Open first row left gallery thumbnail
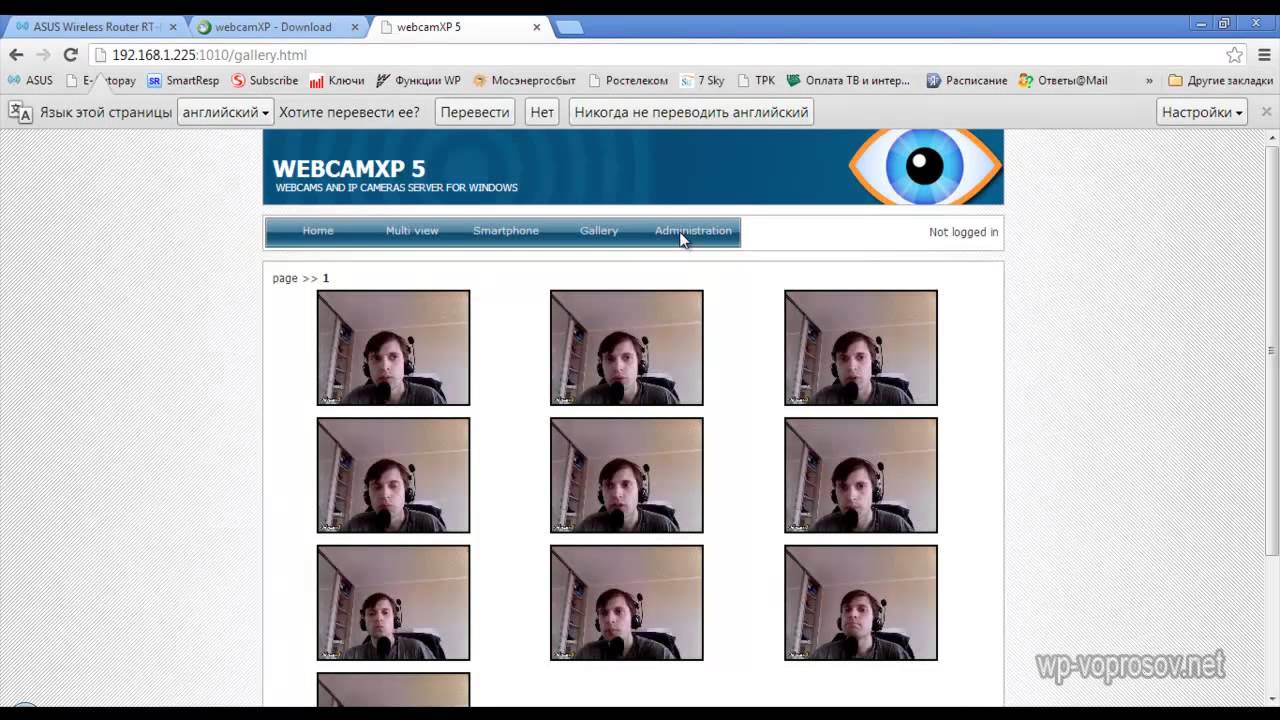This screenshot has height=720, width=1280. (393, 348)
